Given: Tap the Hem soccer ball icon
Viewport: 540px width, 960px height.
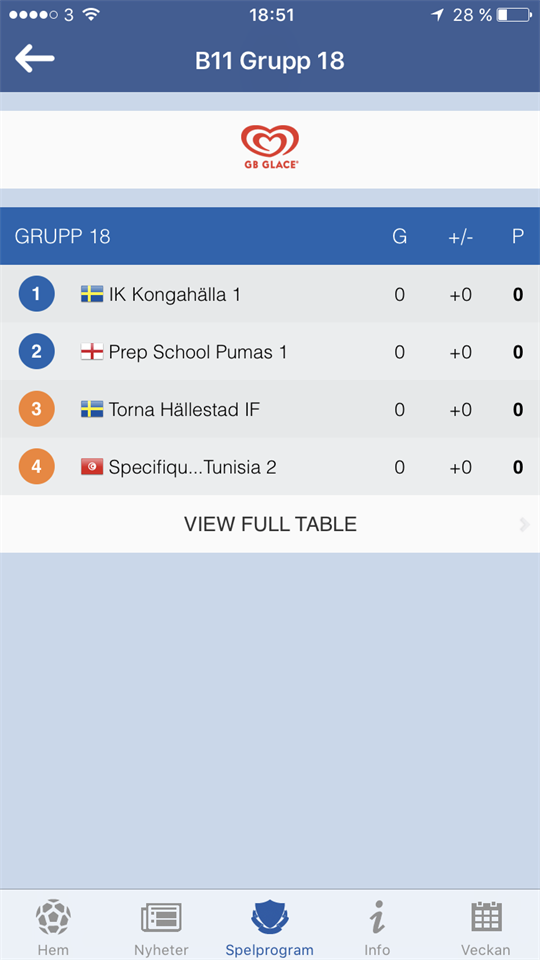Looking at the screenshot, I should pos(53,917).
